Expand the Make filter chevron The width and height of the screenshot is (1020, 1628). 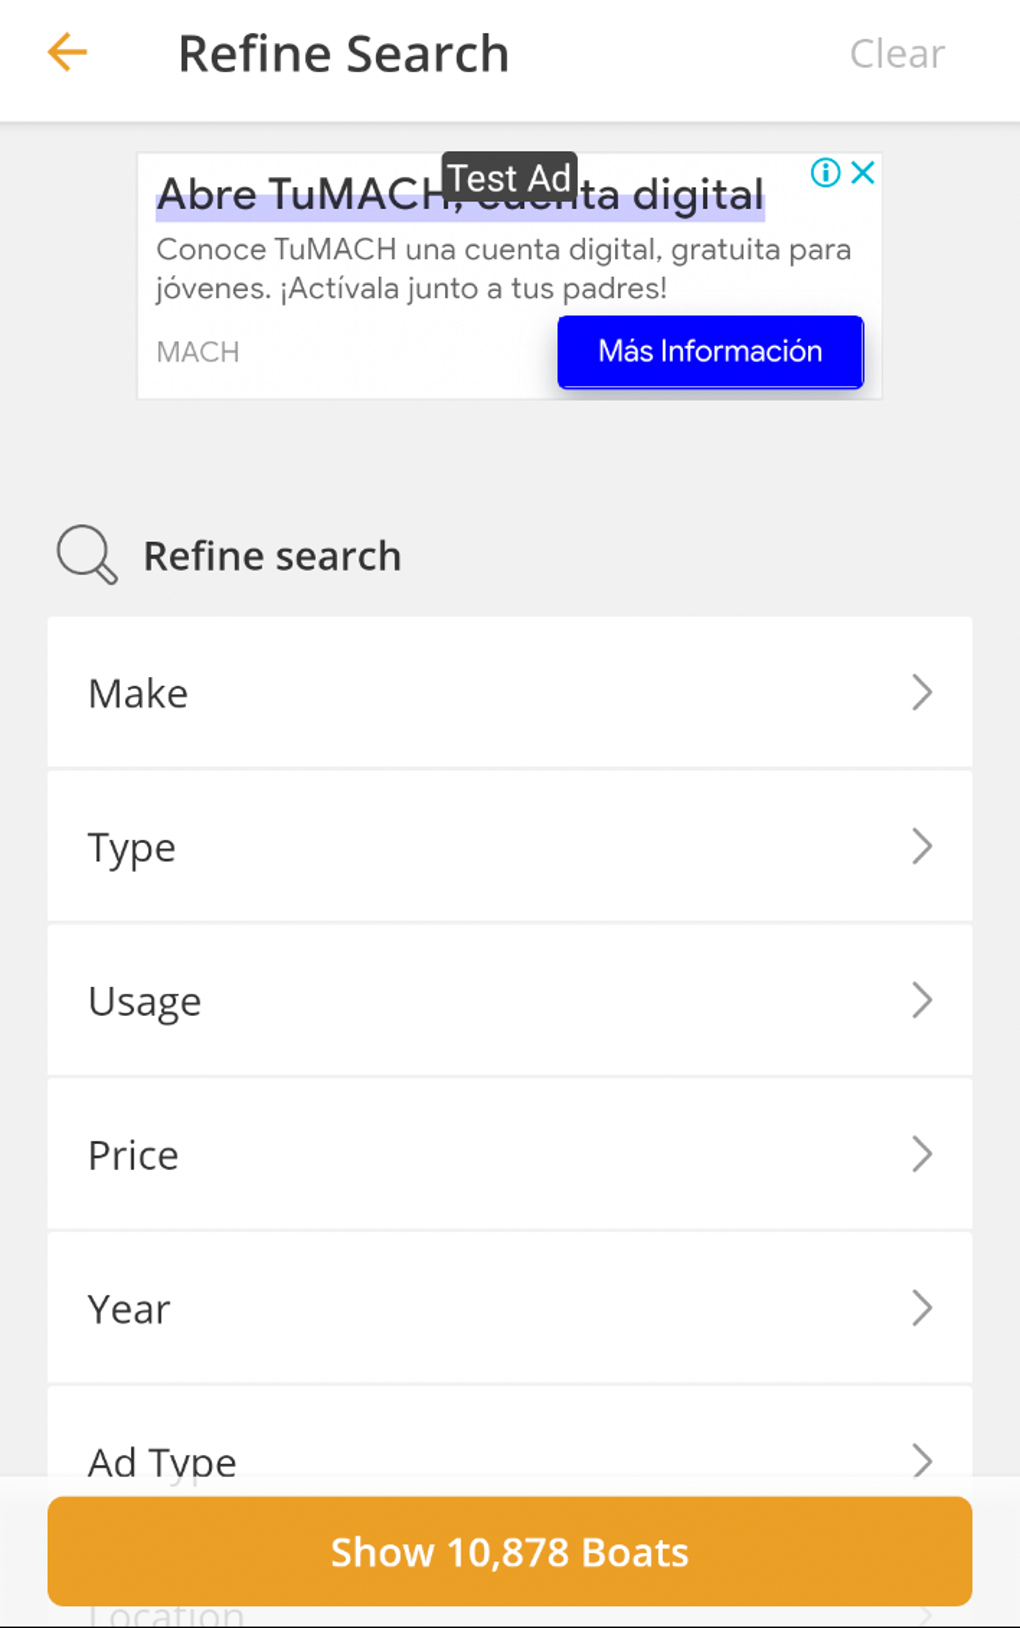coord(922,692)
